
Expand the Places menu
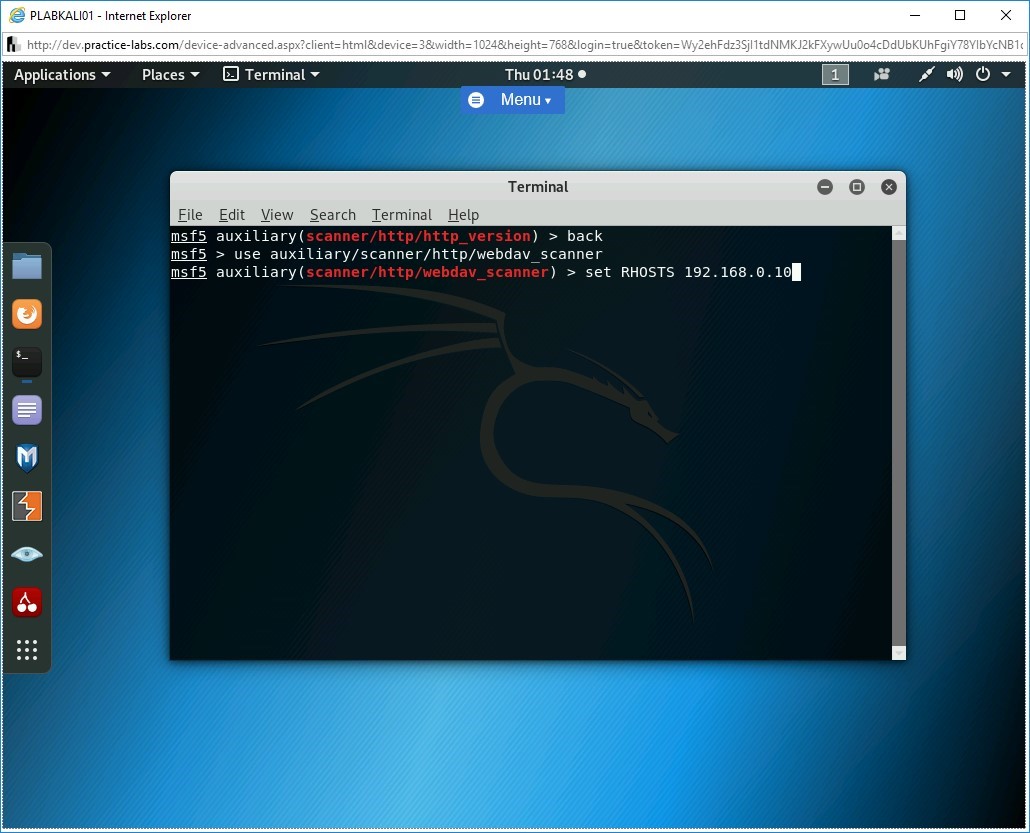click(168, 74)
